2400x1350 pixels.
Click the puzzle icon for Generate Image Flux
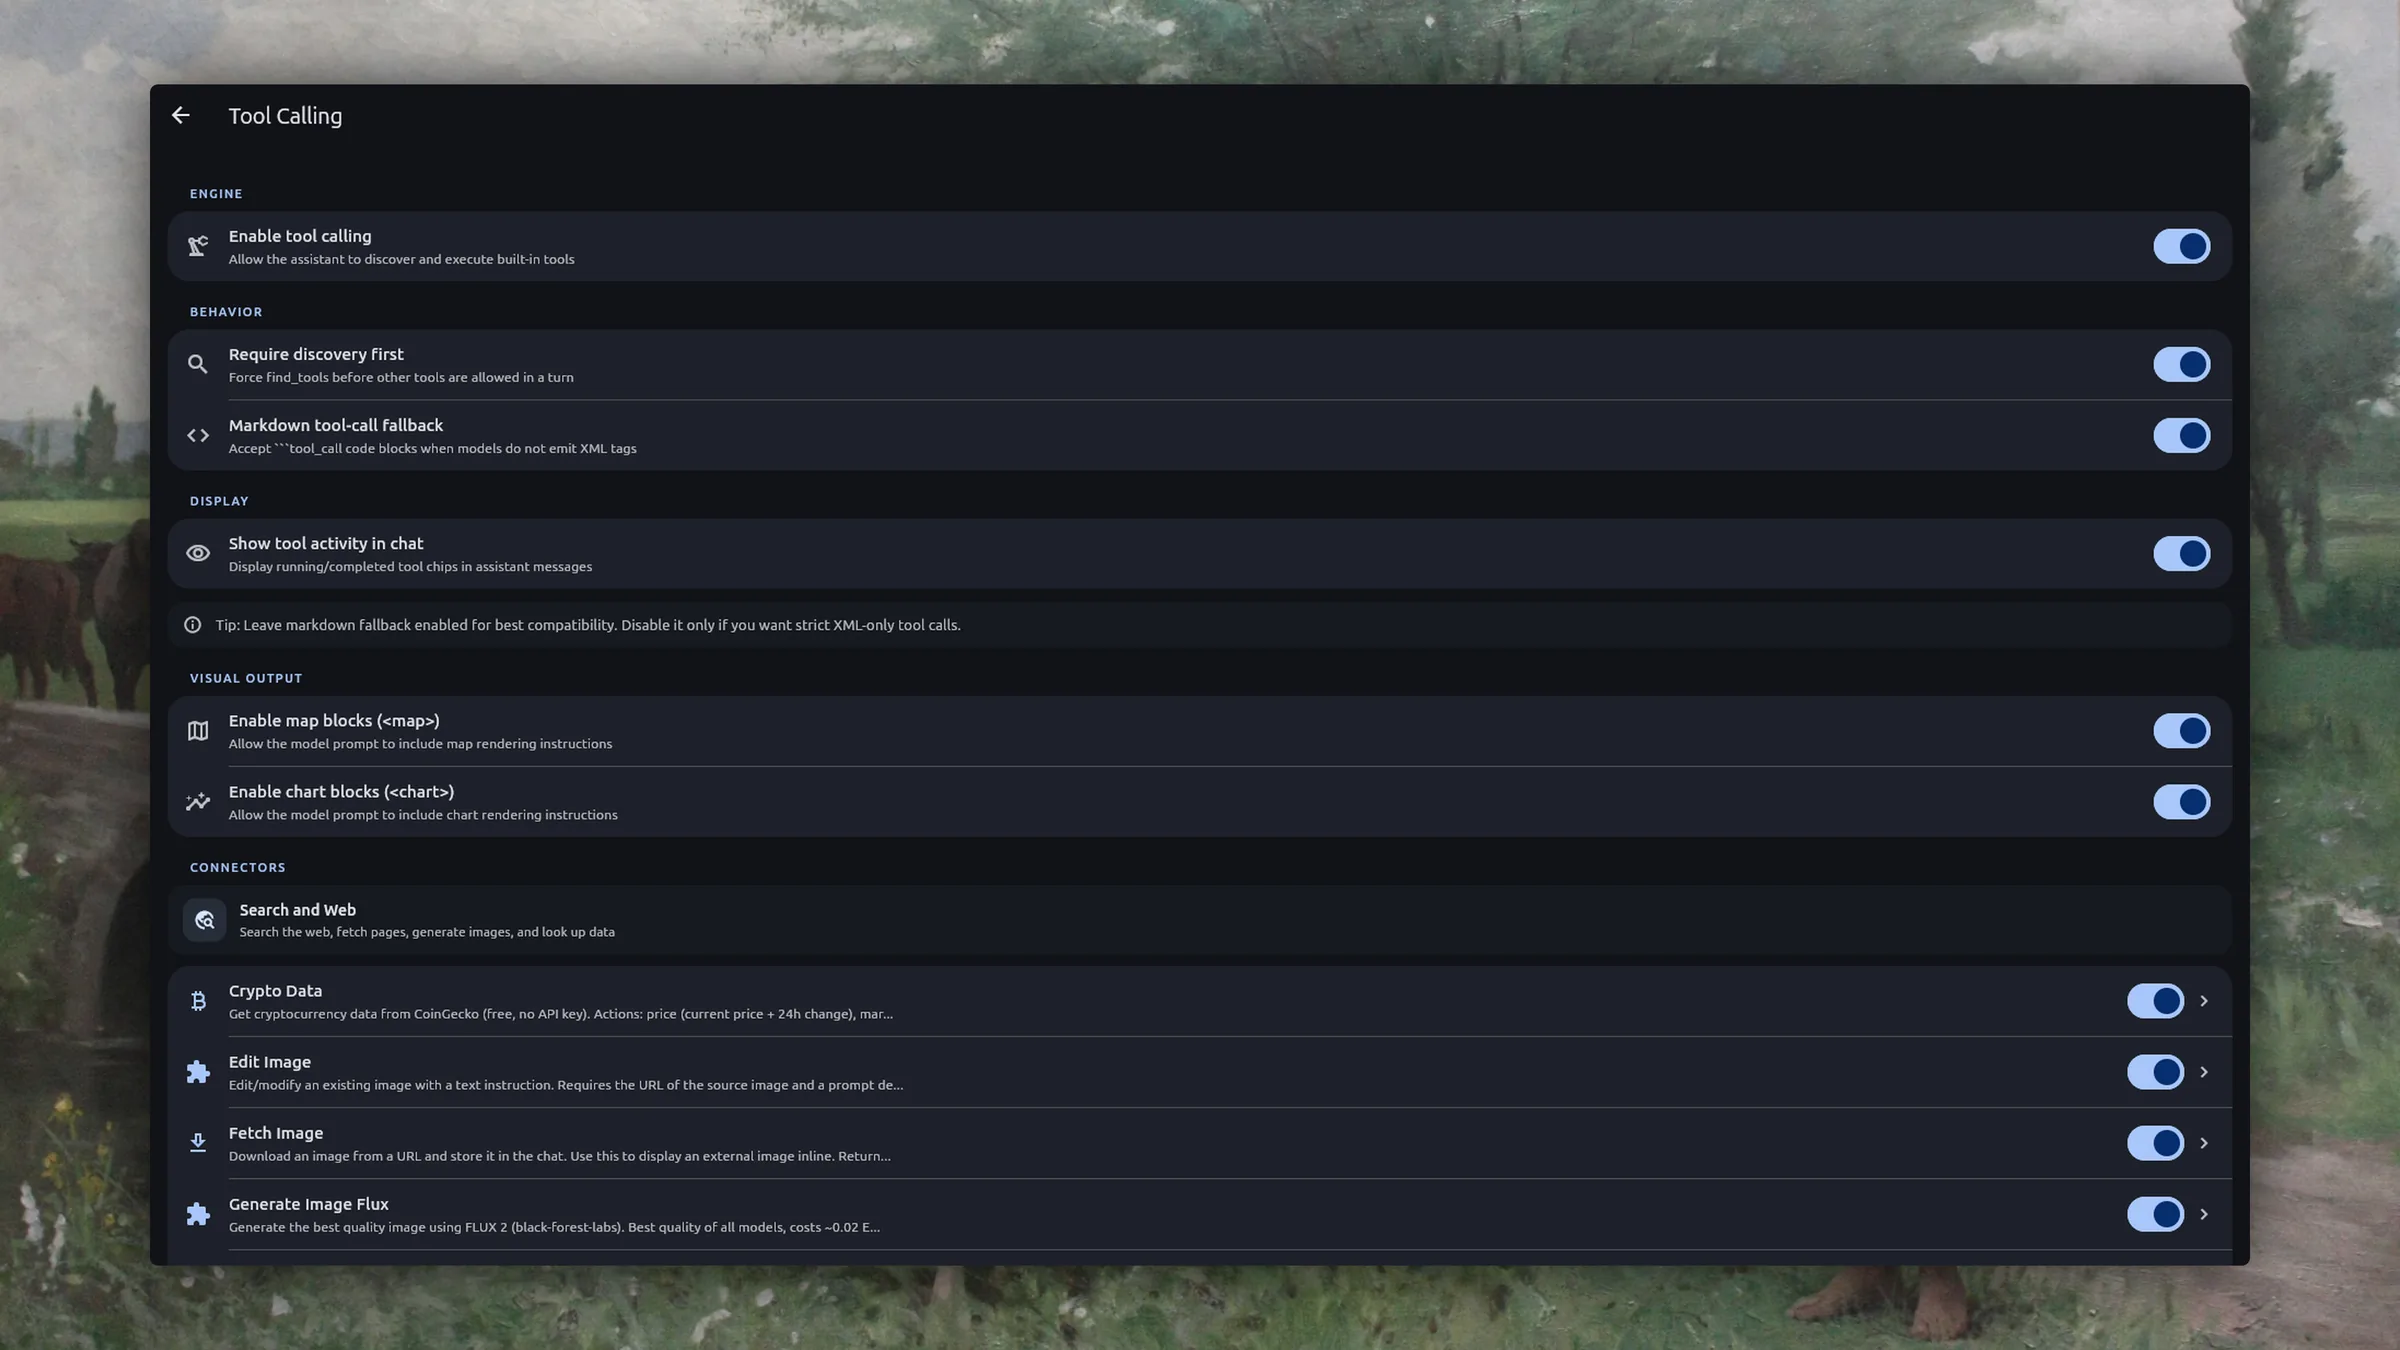pos(198,1214)
